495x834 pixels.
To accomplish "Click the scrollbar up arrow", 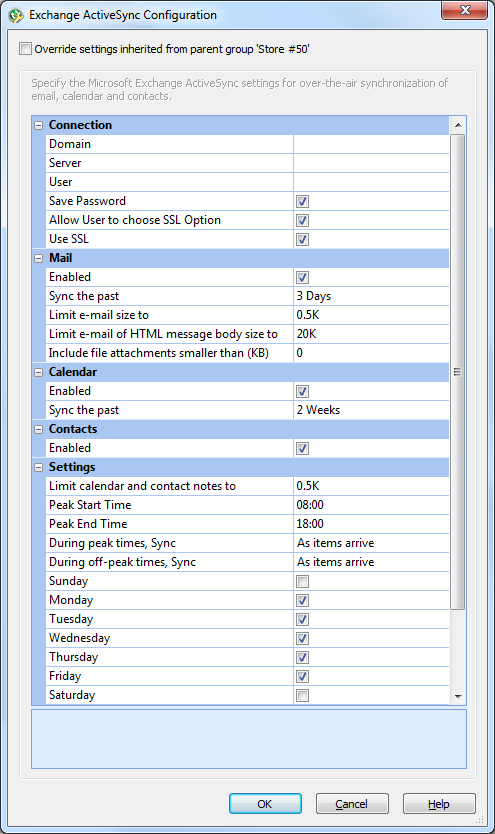I will coord(458,126).
